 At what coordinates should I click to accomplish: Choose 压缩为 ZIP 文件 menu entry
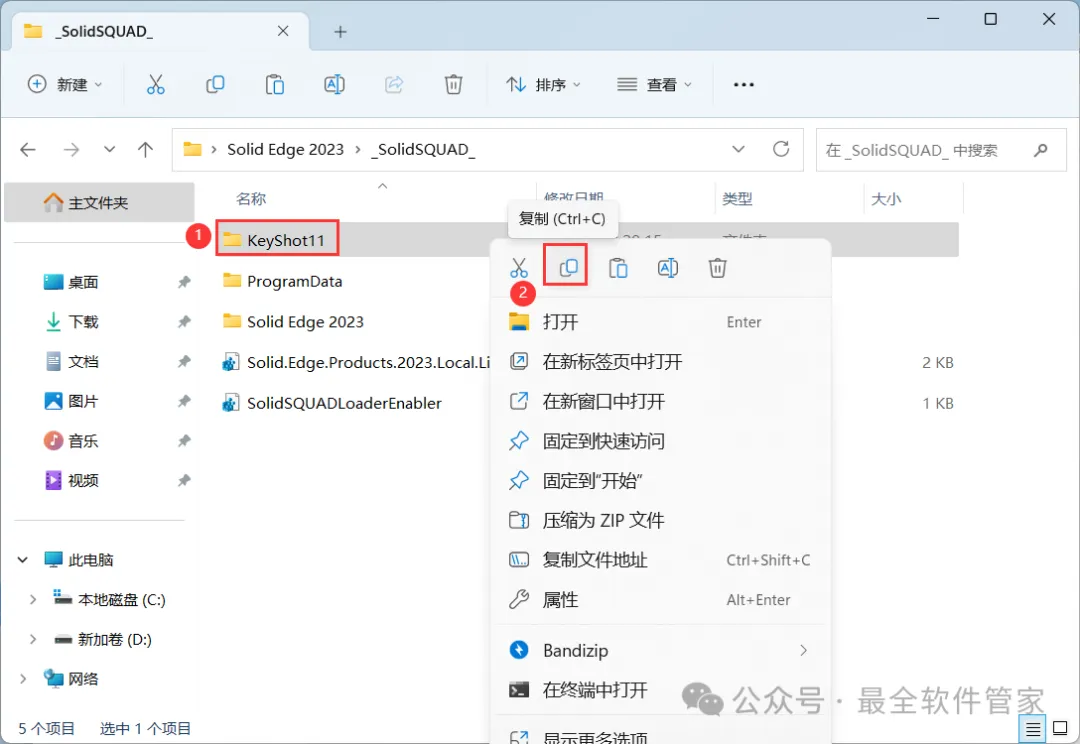click(663, 520)
